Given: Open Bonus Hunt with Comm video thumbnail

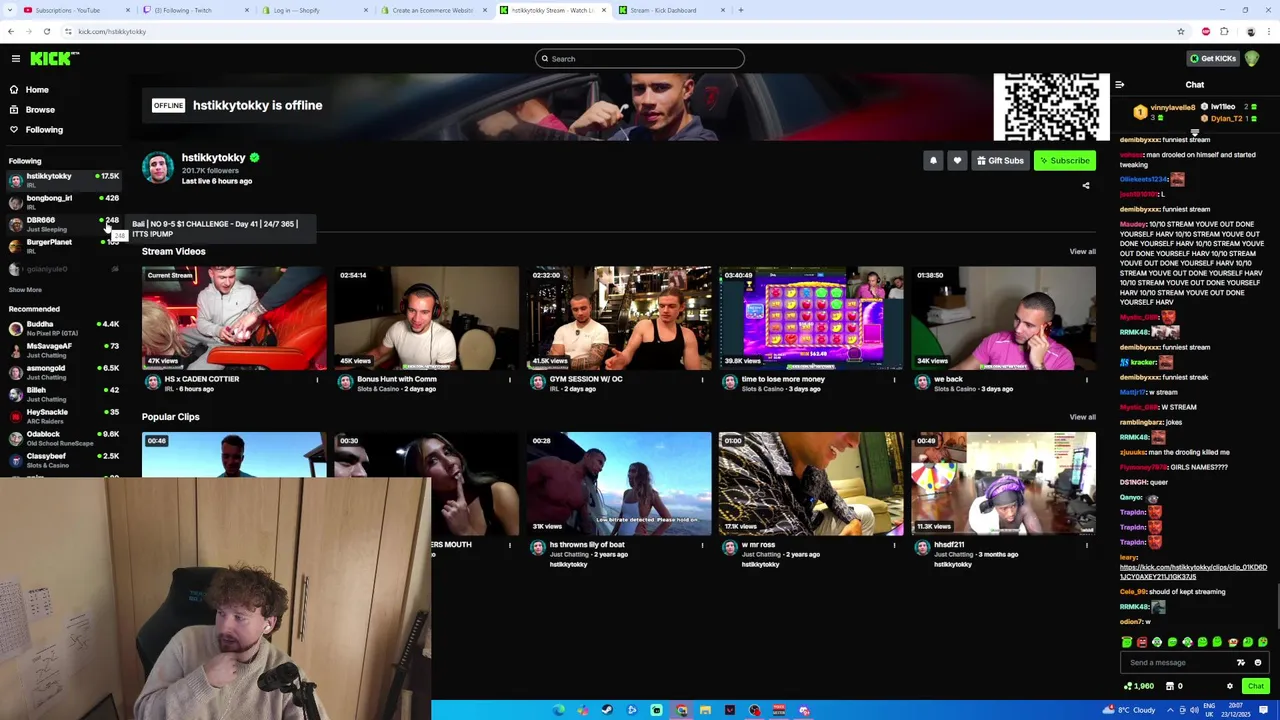Looking at the screenshot, I should coord(427,318).
